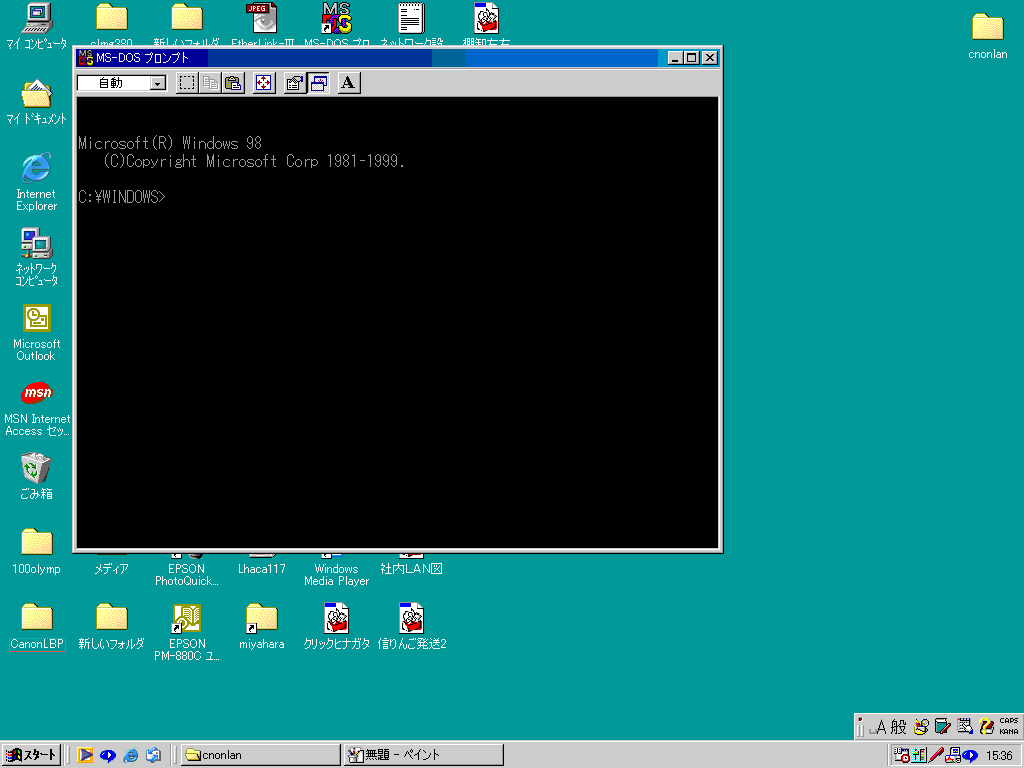Screen dimensions: 1024x768
Task: Select the JPEG image desktop icon
Action: click(x=262, y=25)
